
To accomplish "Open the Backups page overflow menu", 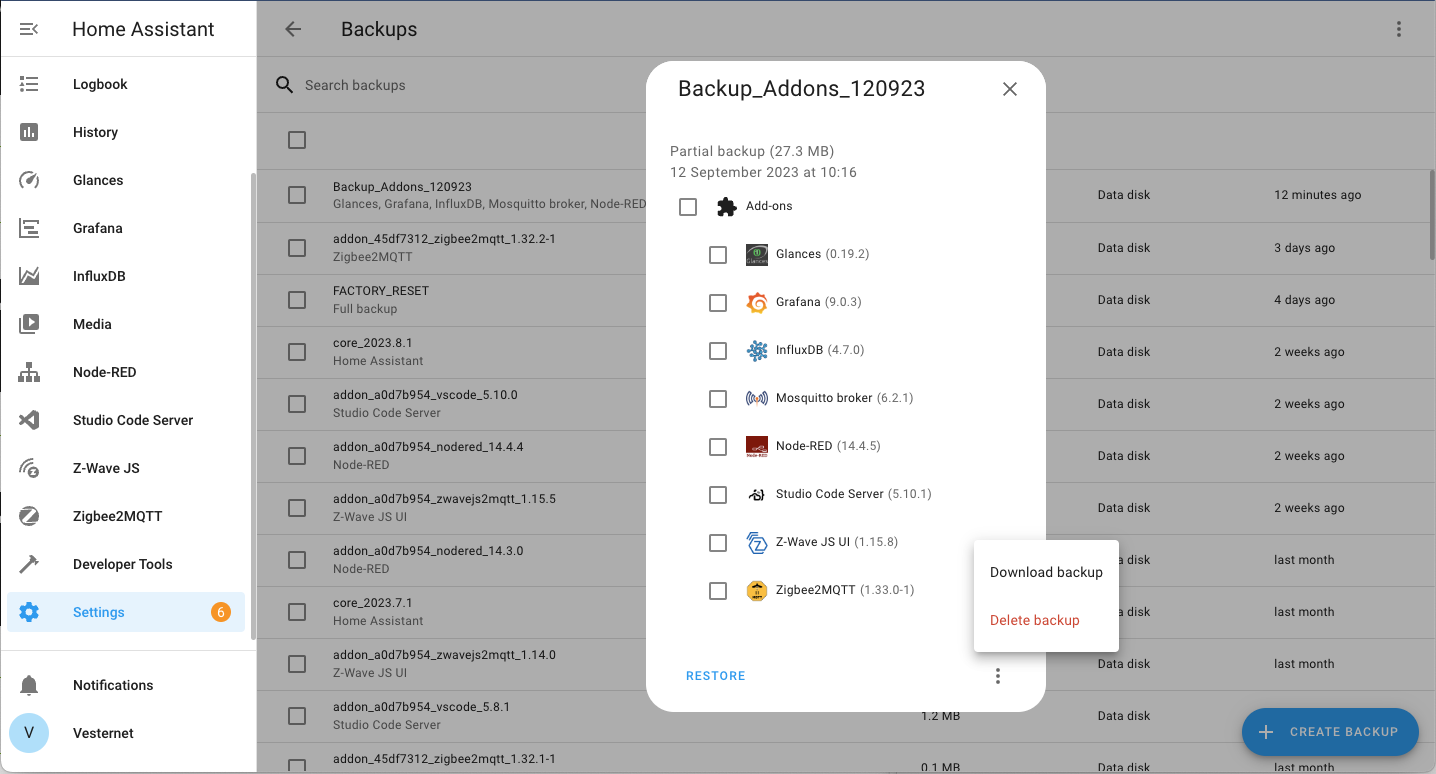I will pos(1399,29).
